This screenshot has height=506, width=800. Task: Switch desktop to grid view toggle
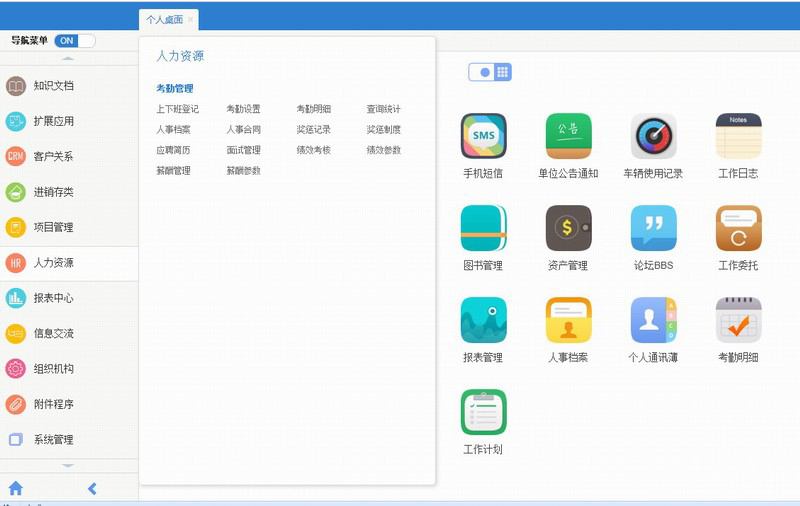pos(503,72)
